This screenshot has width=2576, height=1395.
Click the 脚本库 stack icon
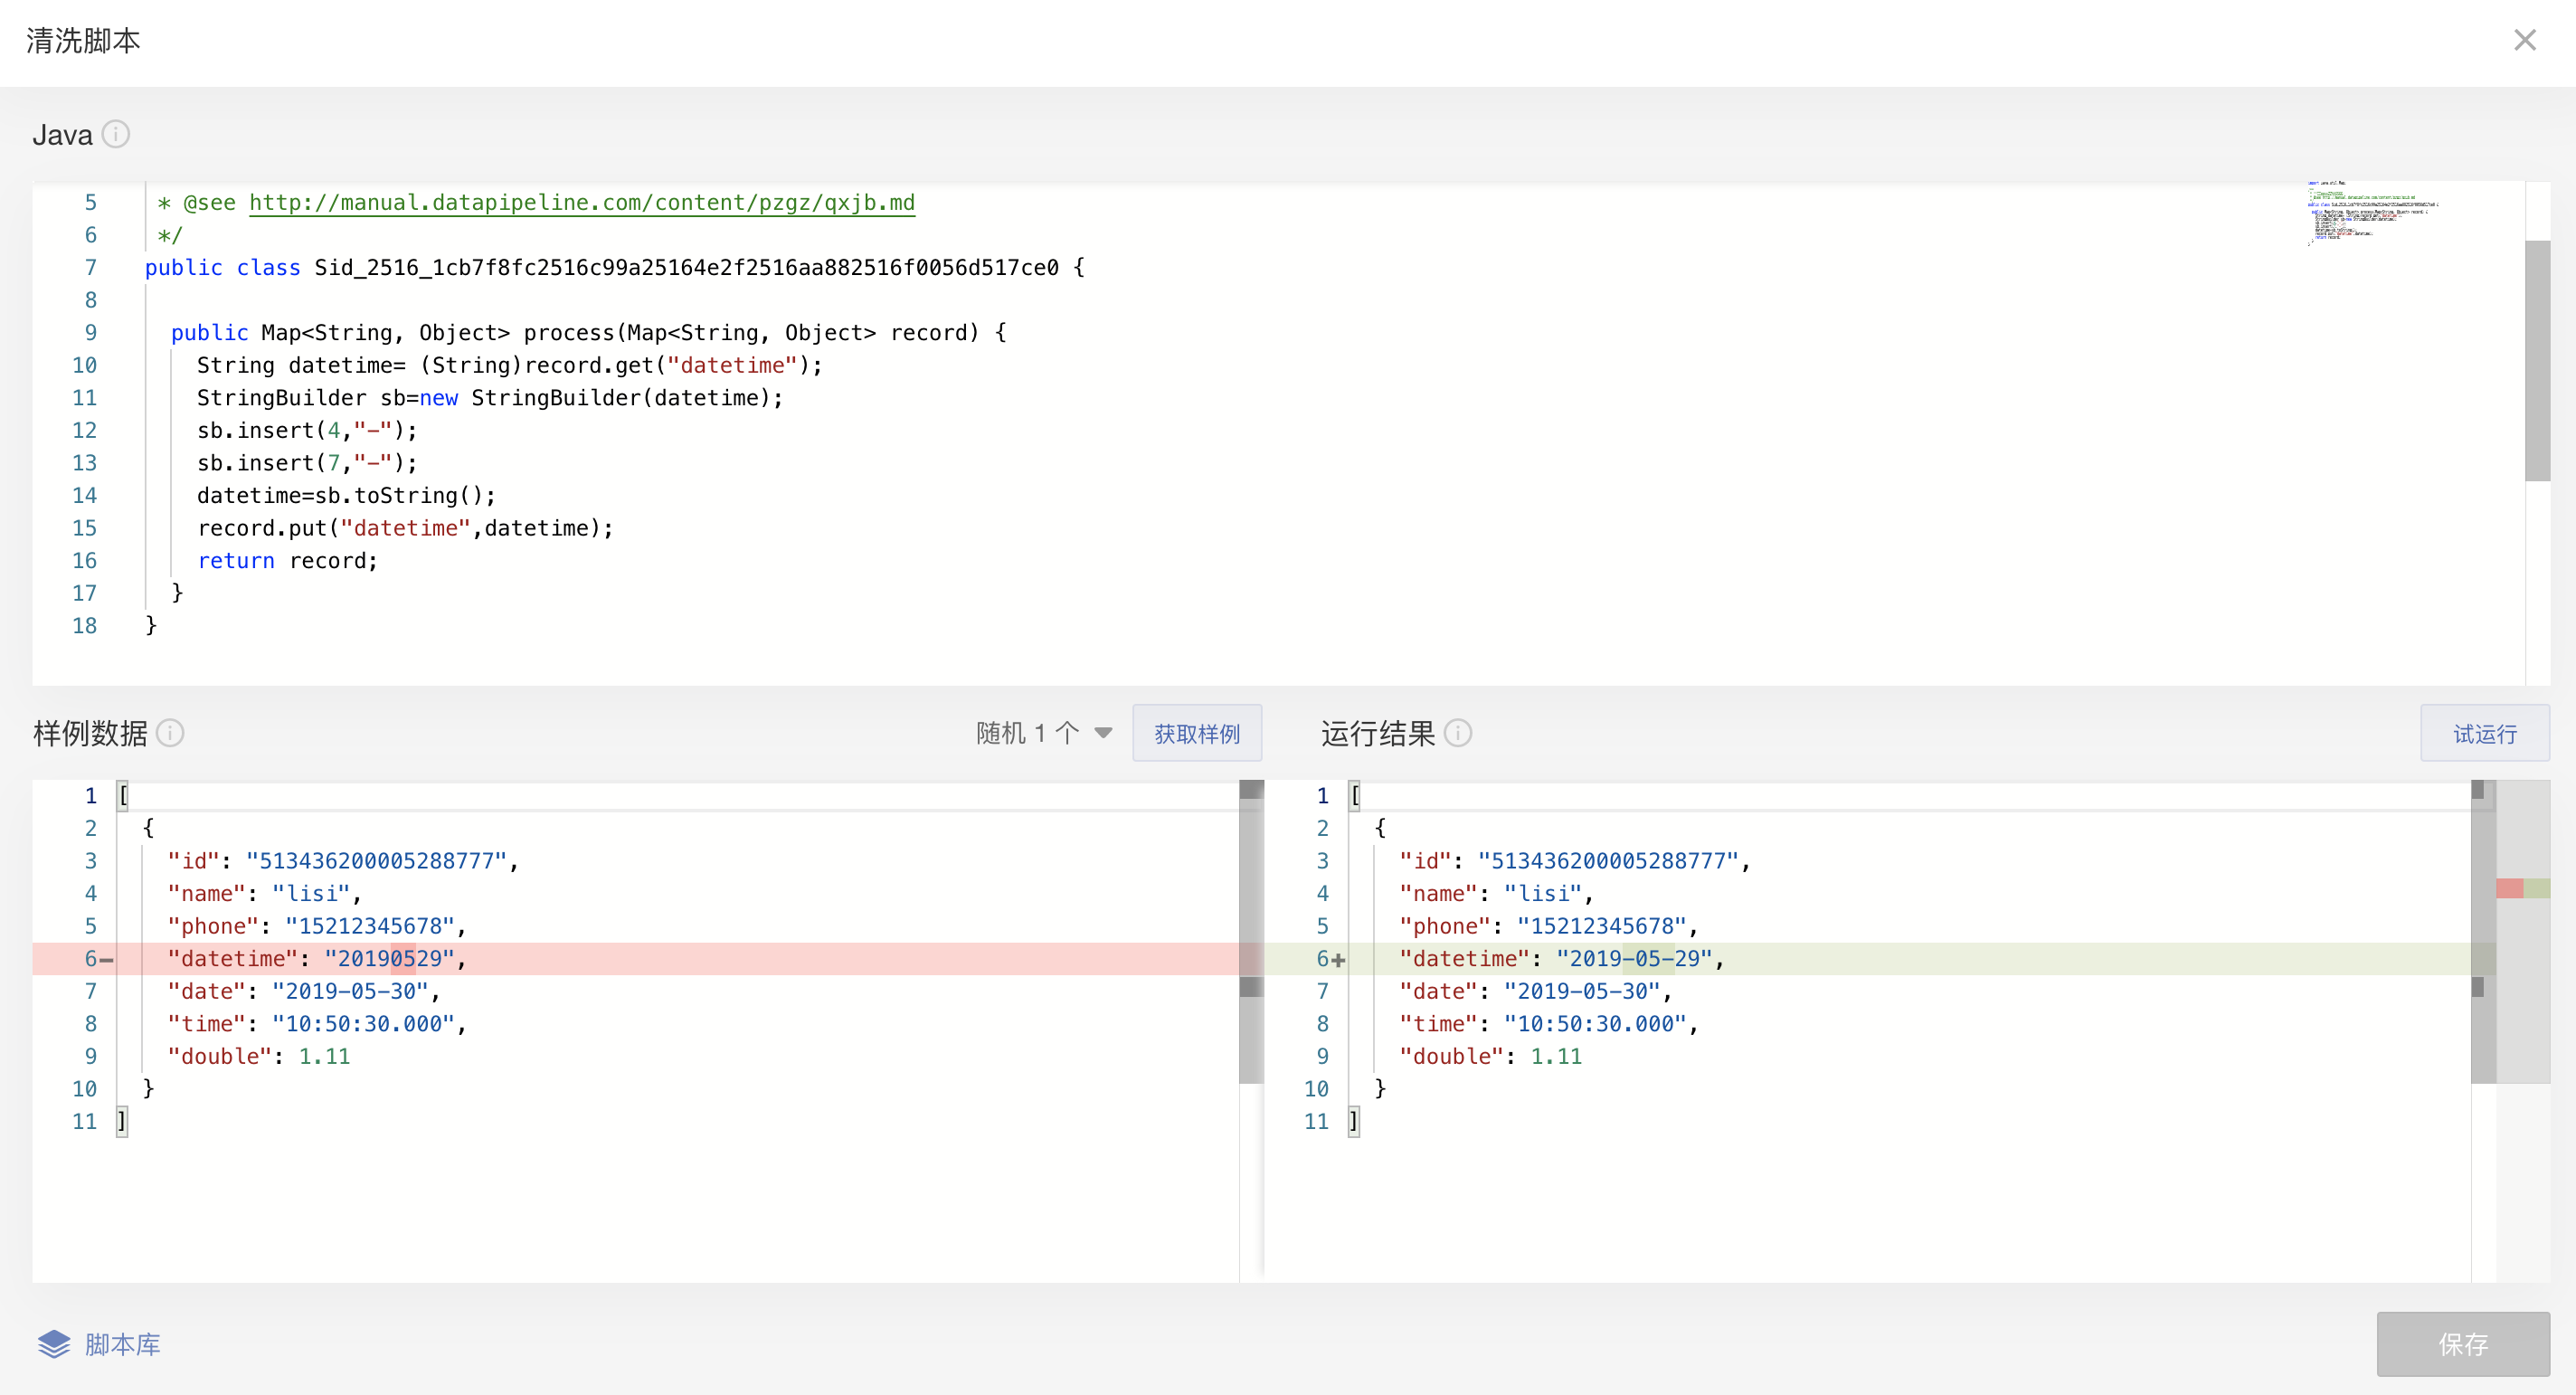pyautogui.click(x=54, y=1344)
